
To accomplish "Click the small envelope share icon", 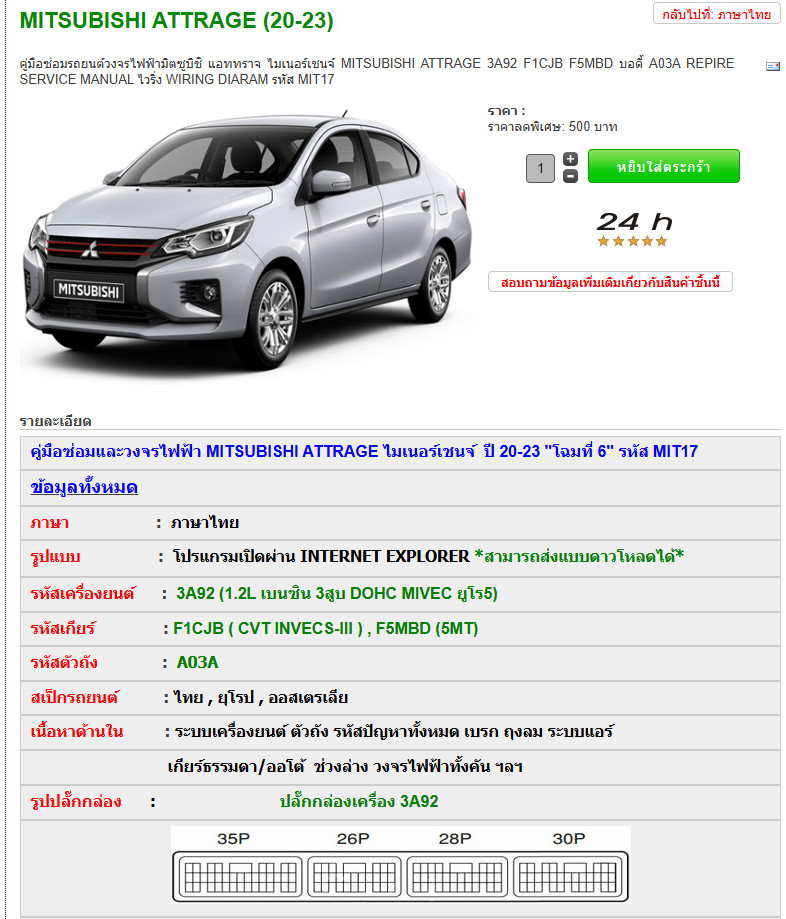I will [x=773, y=66].
